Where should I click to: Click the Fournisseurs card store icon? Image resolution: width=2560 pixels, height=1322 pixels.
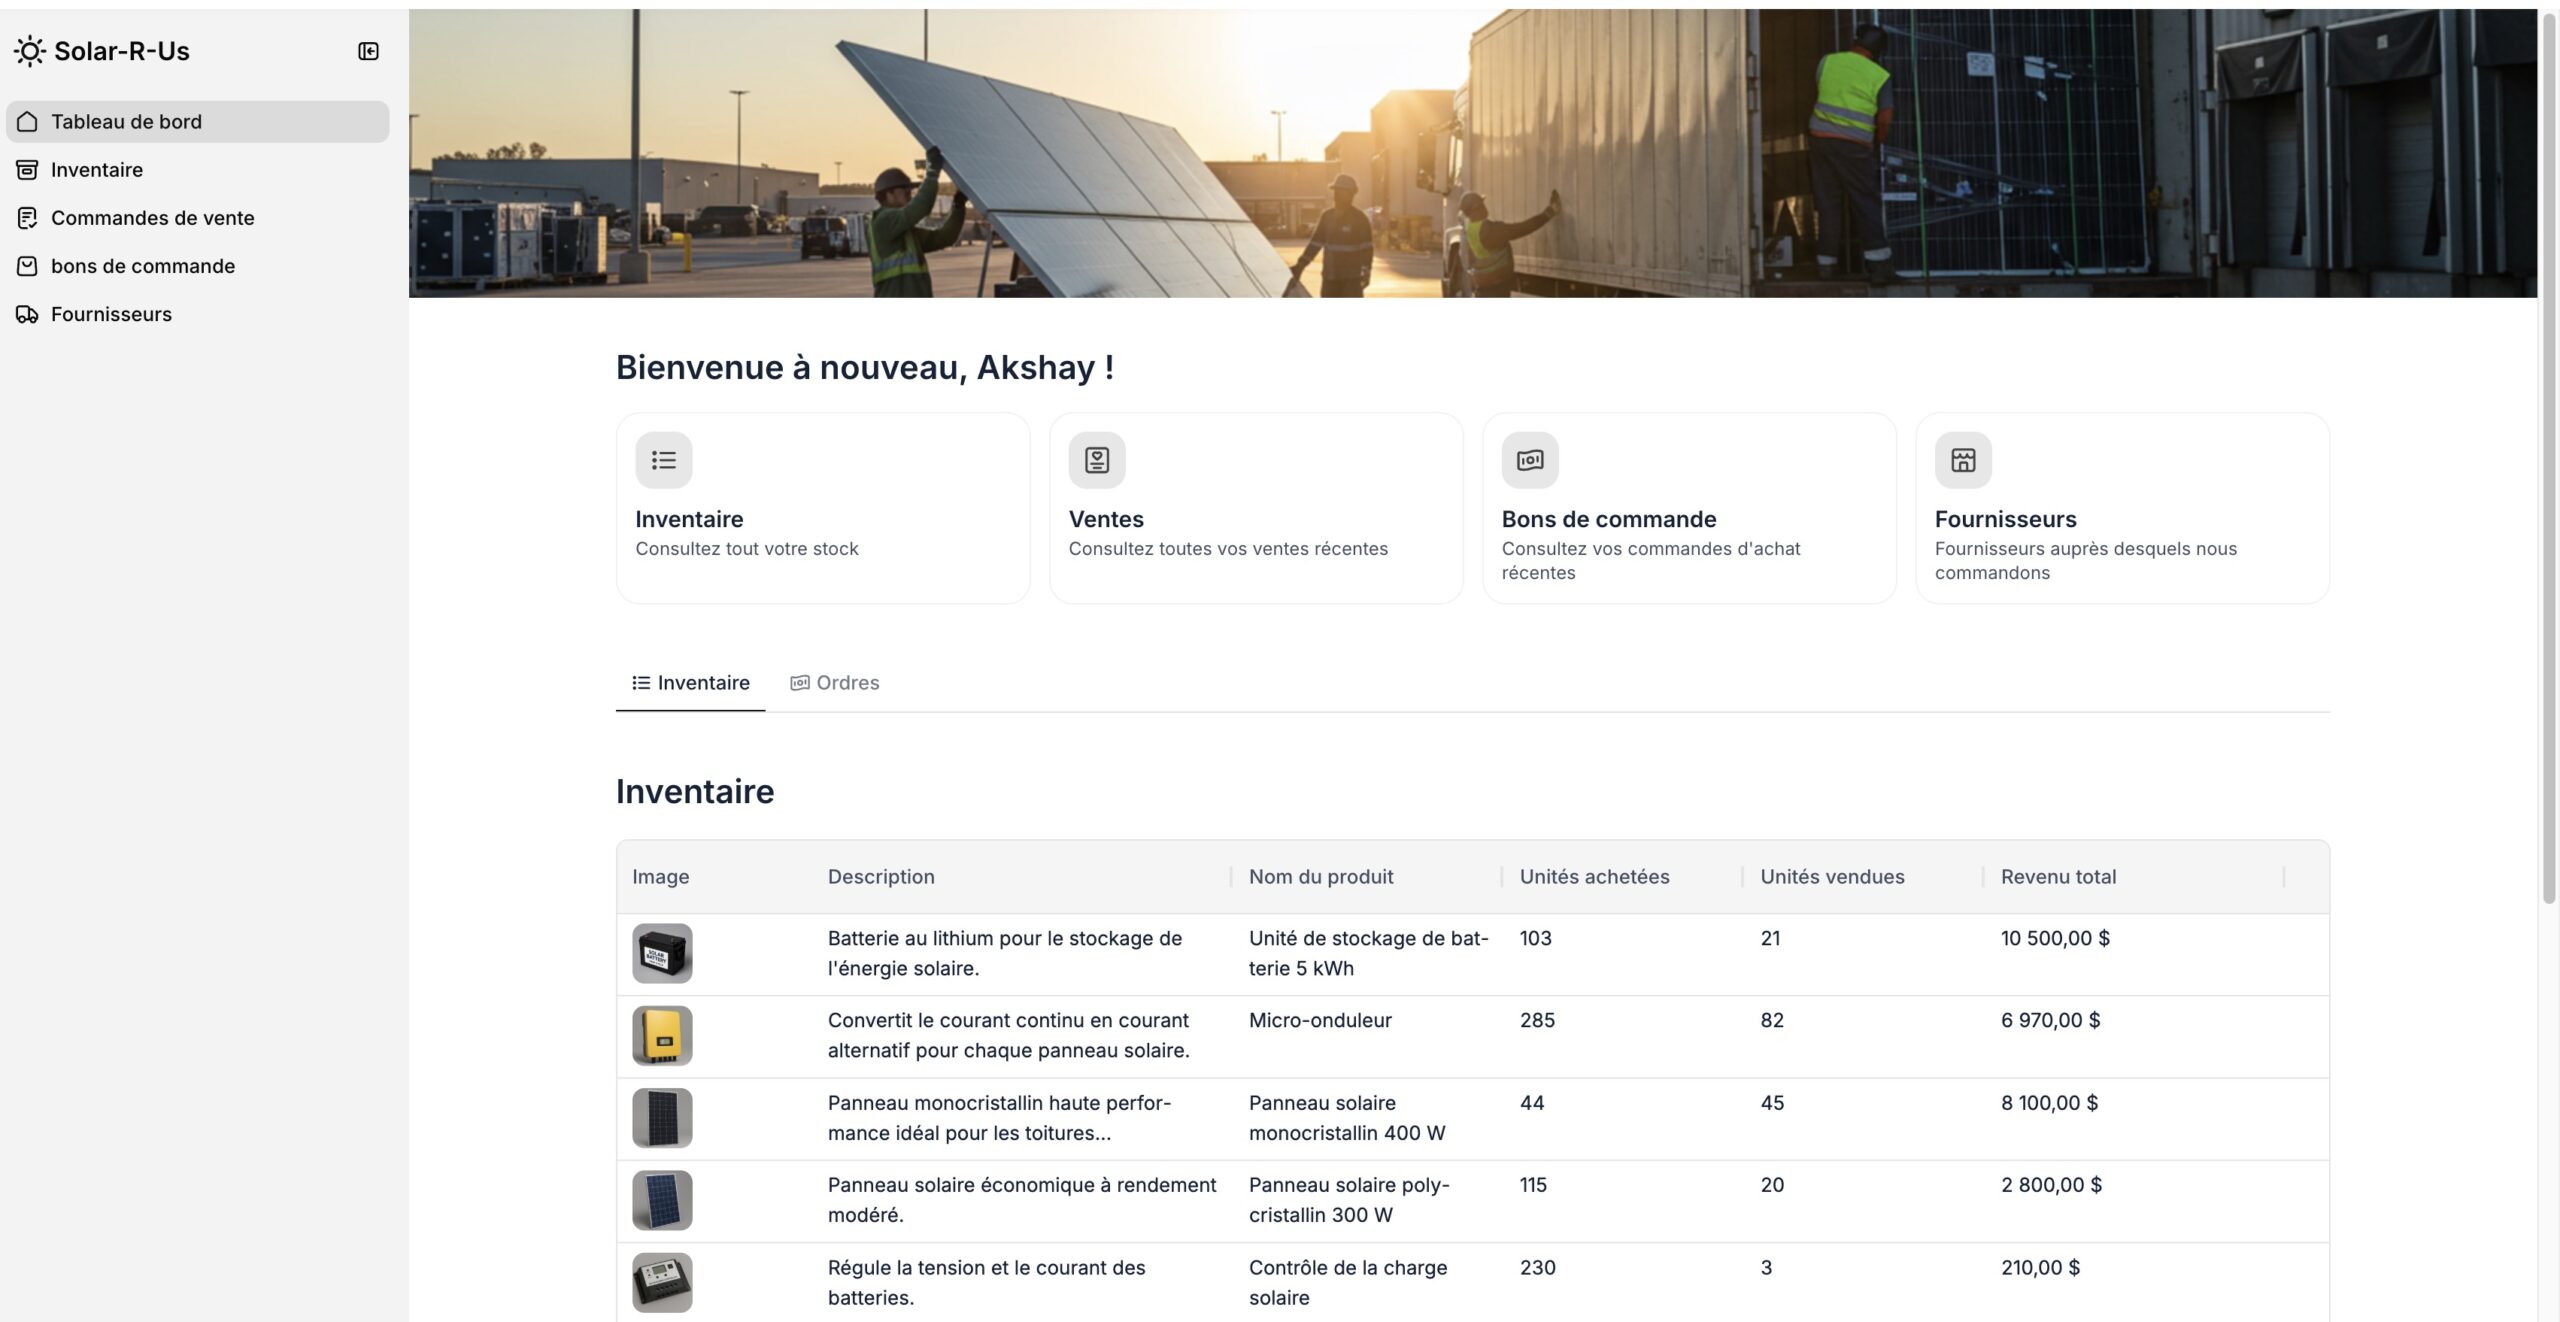(x=1962, y=460)
